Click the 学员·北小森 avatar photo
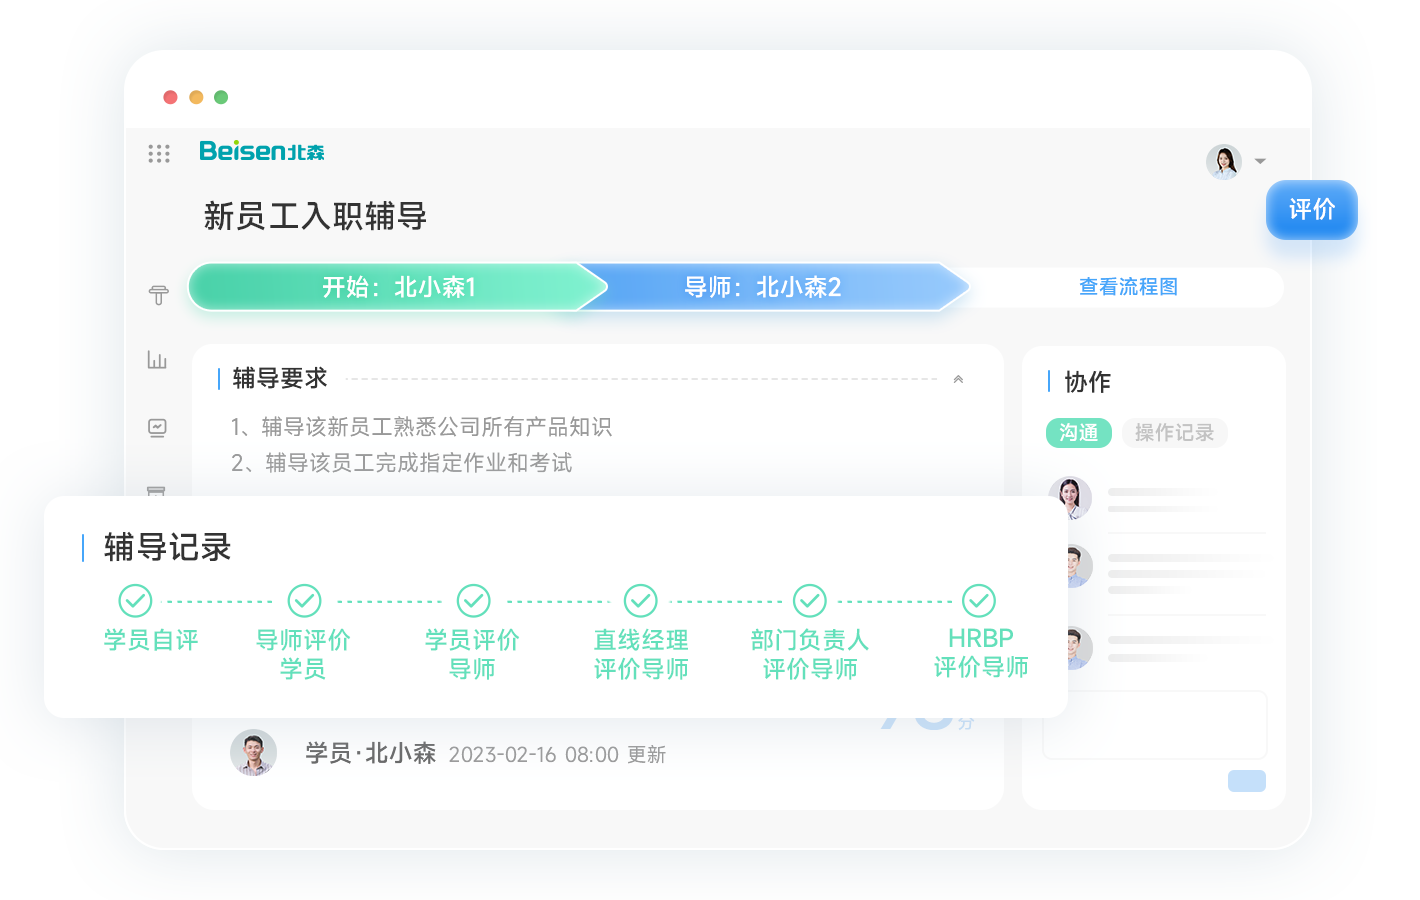Image resolution: width=1420 pixels, height=900 pixels. pyautogui.click(x=254, y=753)
